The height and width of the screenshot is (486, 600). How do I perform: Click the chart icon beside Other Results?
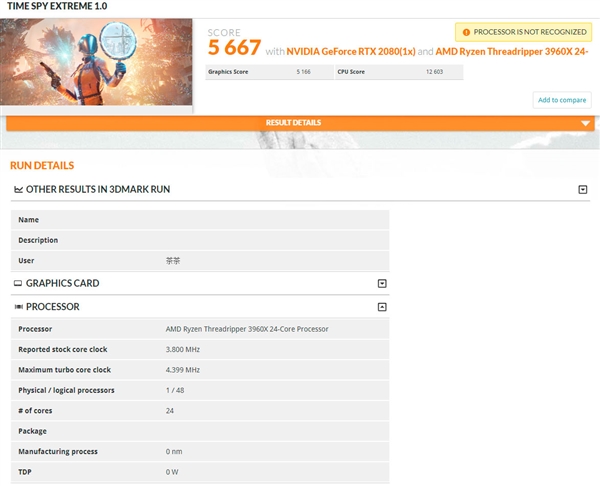(x=18, y=189)
